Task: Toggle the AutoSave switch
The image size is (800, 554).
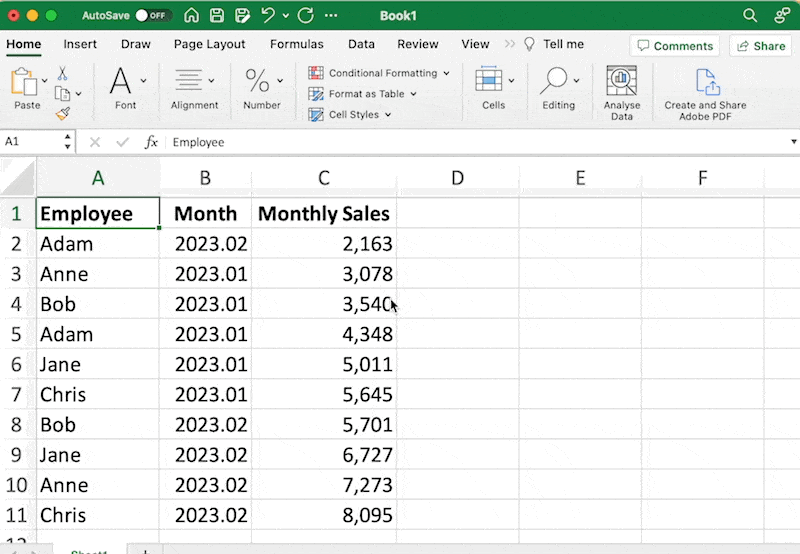Action: click(x=152, y=15)
